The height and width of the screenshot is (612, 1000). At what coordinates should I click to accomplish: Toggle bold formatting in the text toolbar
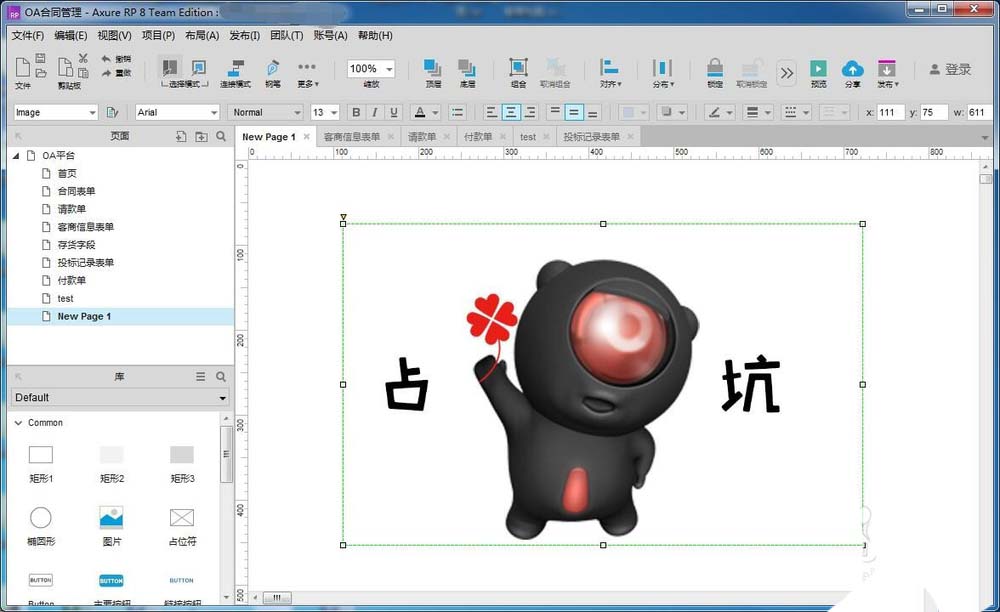[356, 111]
